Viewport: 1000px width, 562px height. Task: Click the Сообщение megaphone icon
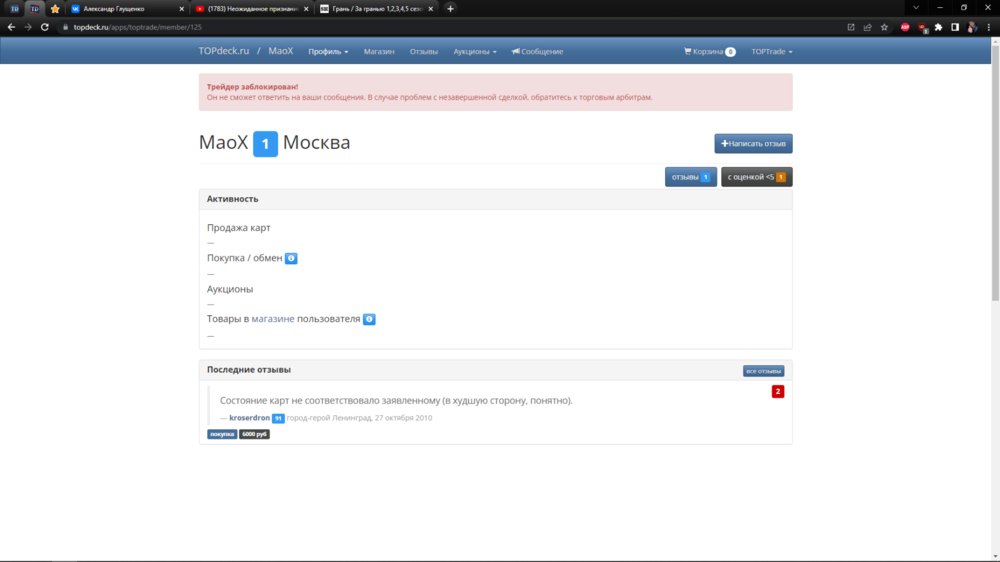tap(516, 51)
